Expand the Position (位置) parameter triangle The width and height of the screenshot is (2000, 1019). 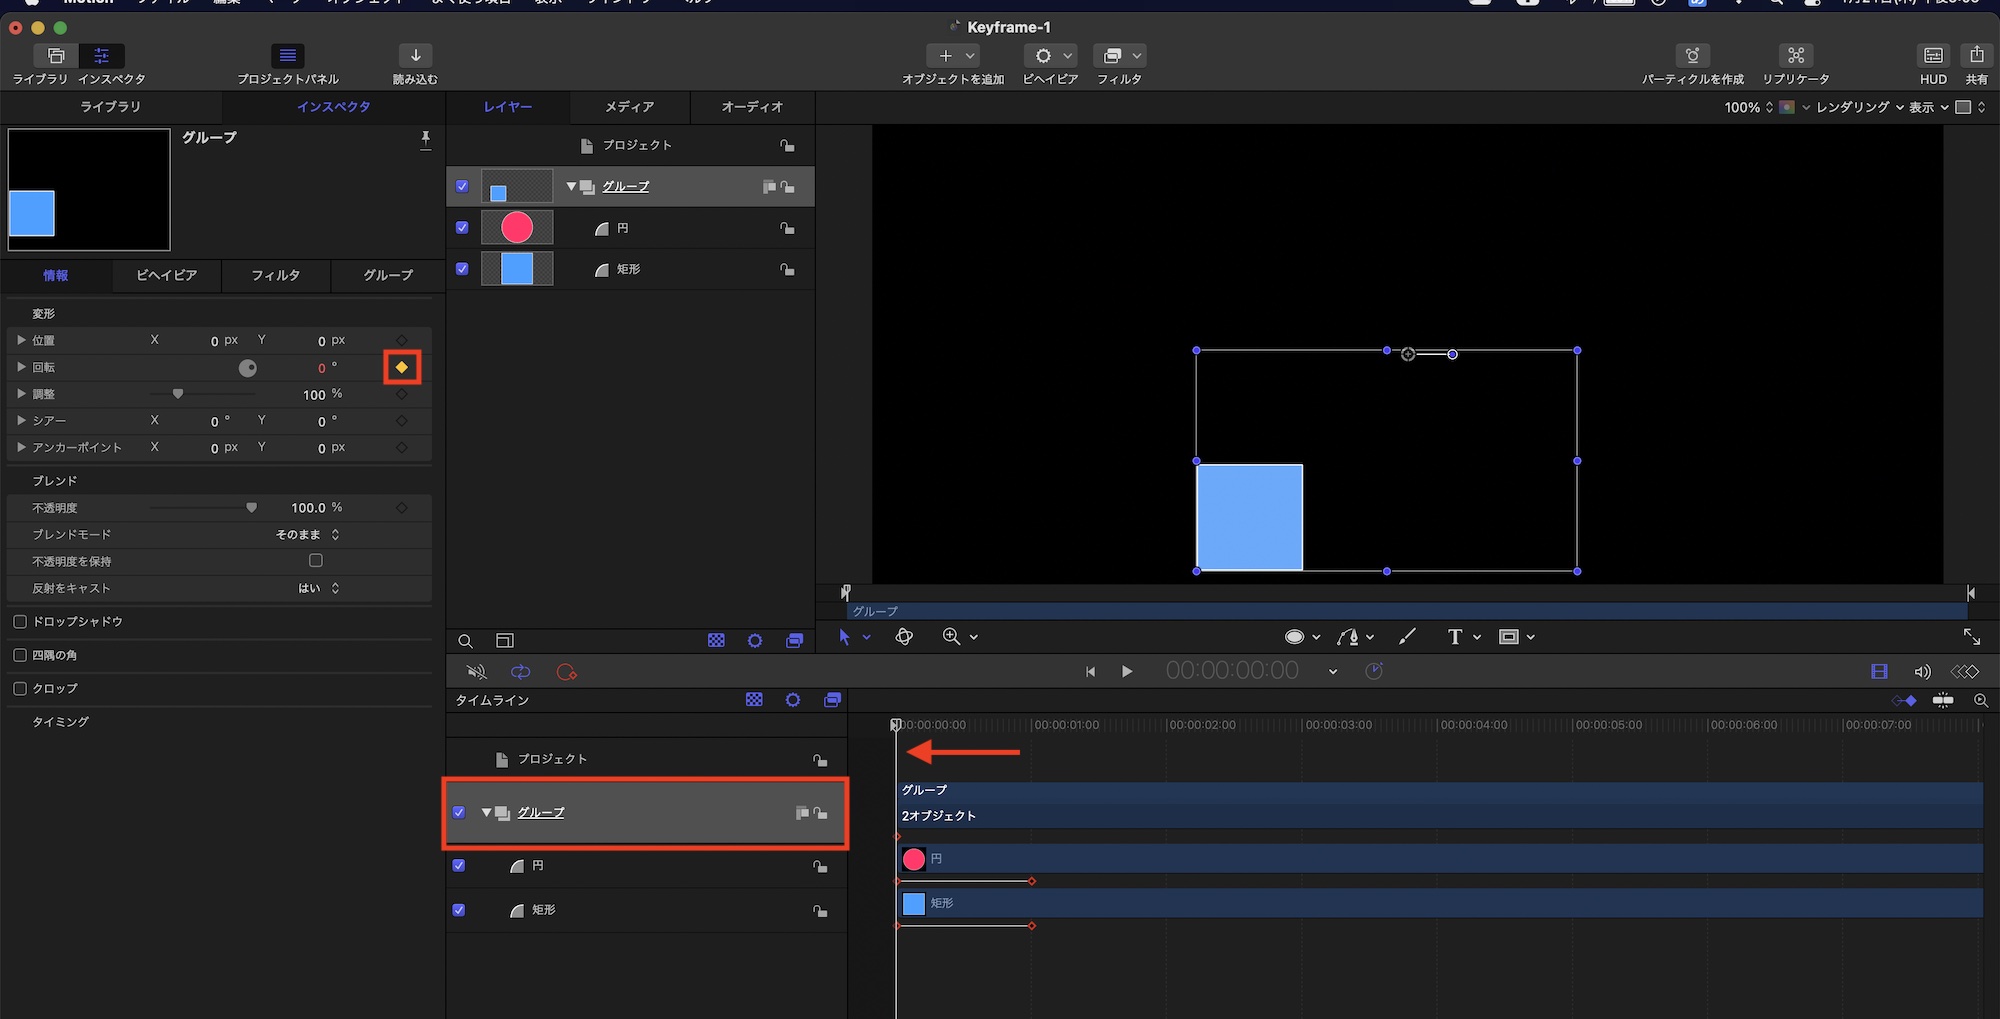21,341
